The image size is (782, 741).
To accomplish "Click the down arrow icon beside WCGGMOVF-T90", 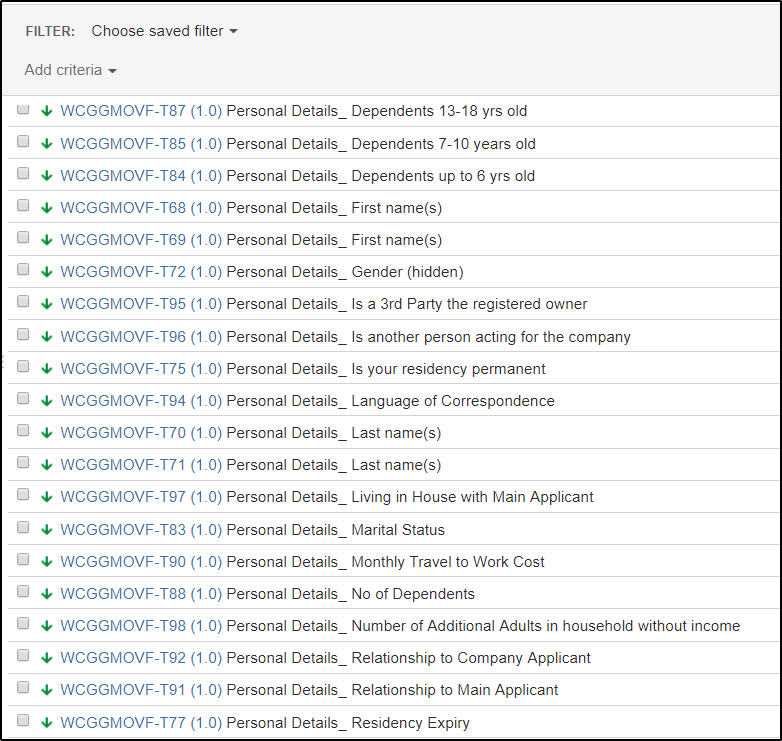I will (x=47, y=561).
